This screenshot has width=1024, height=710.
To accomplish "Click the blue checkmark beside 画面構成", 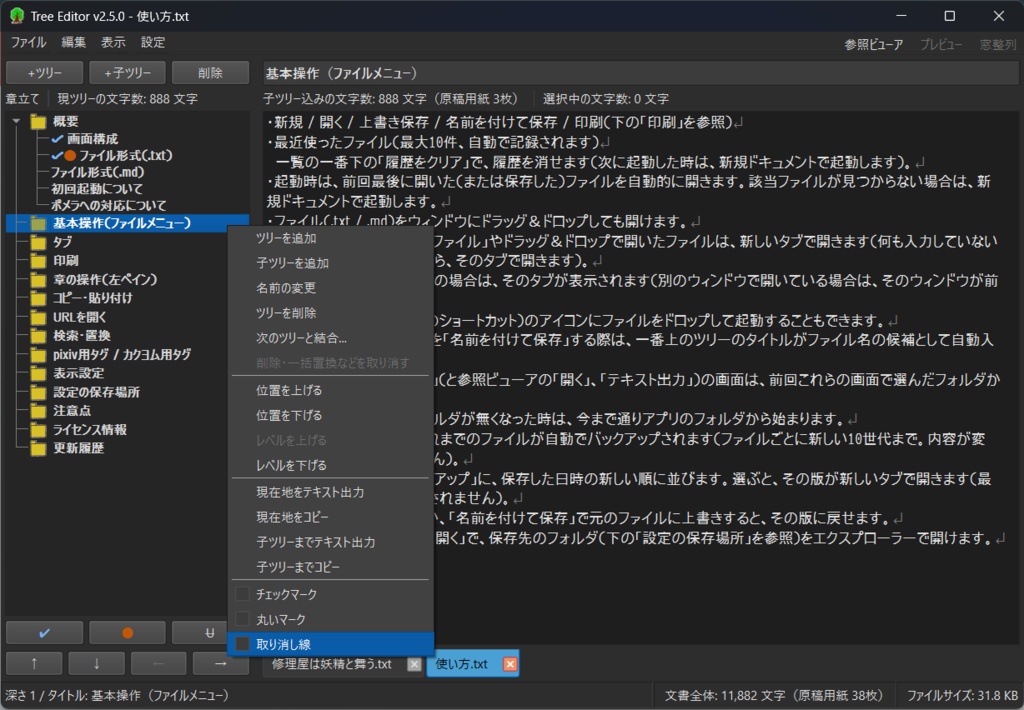I will (x=57, y=138).
